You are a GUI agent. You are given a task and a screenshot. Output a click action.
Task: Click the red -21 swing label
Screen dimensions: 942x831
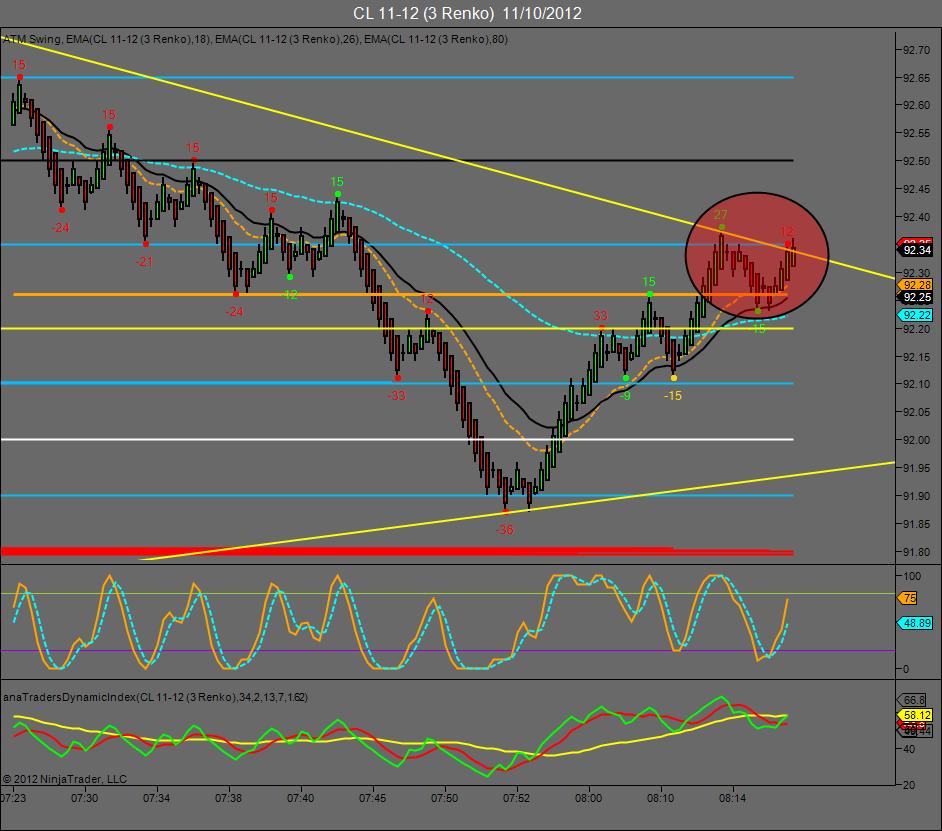tap(144, 261)
